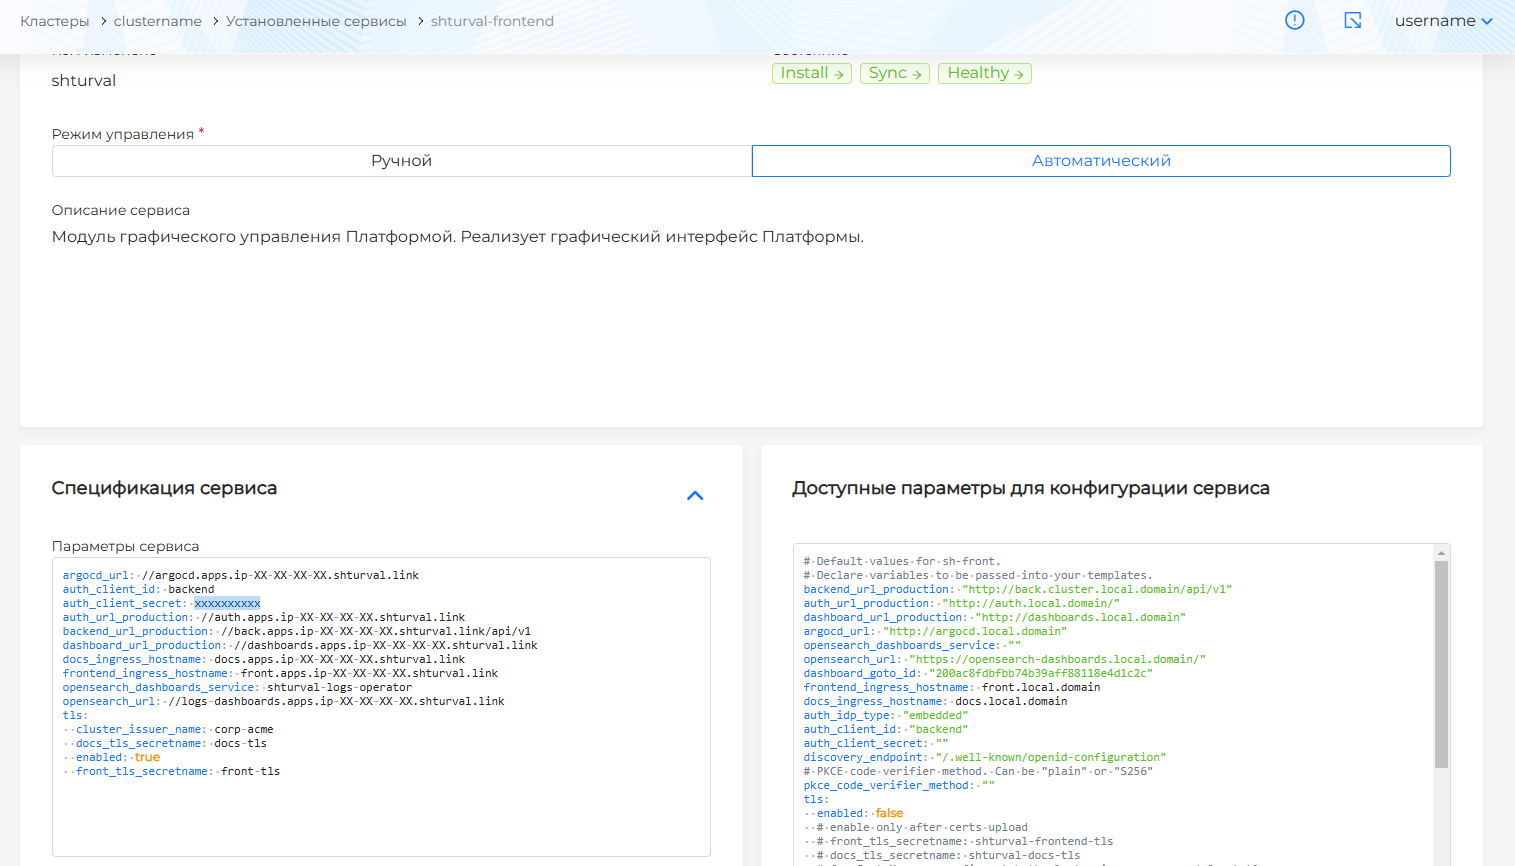Click the Доступные параметры для конфигурации сервиса heading
Screen dimensions: 1515x866
pos(1031,488)
